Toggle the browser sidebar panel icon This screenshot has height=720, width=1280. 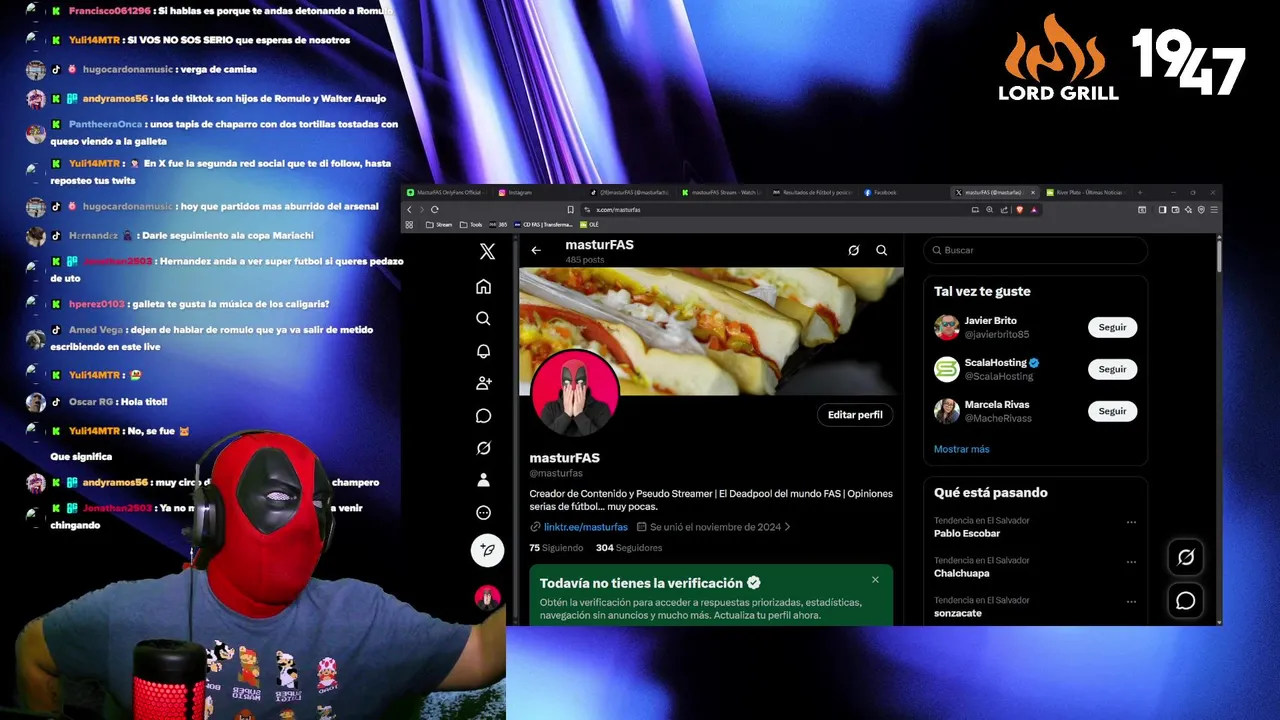pos(1162,210)
